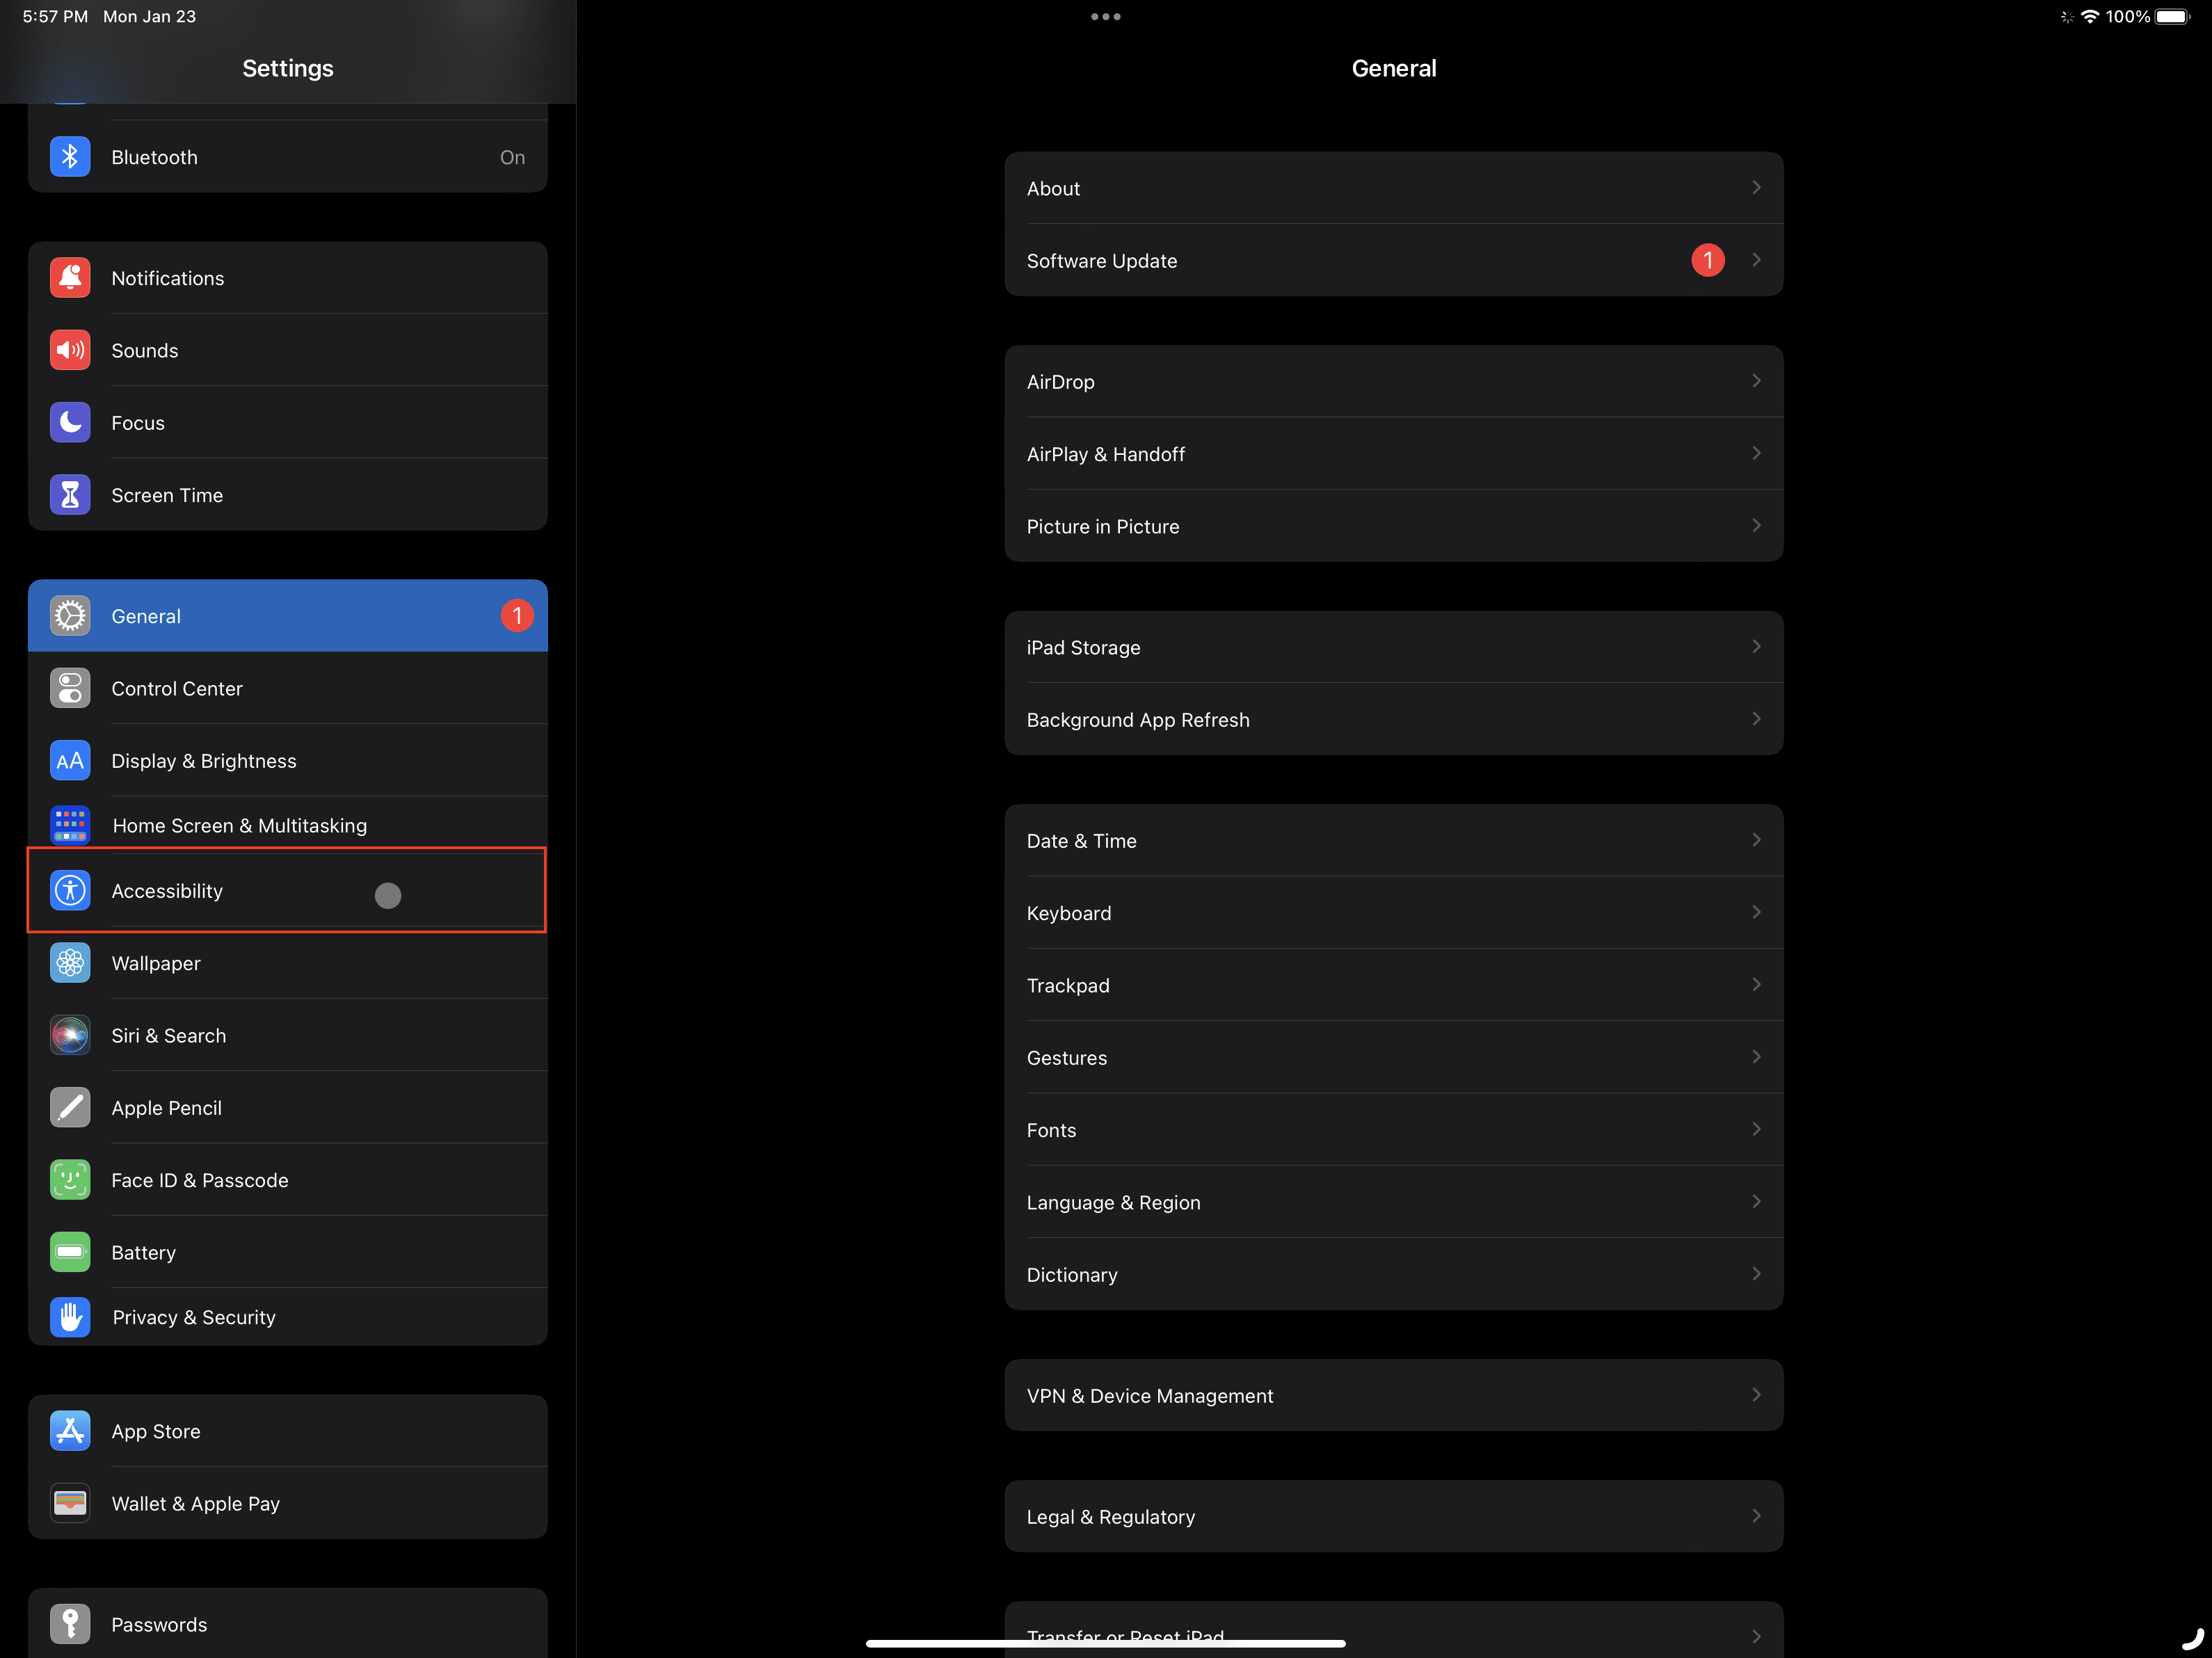
Task: Open AirPlay & Handoff settings
Action: click(x=1393, y=453)
